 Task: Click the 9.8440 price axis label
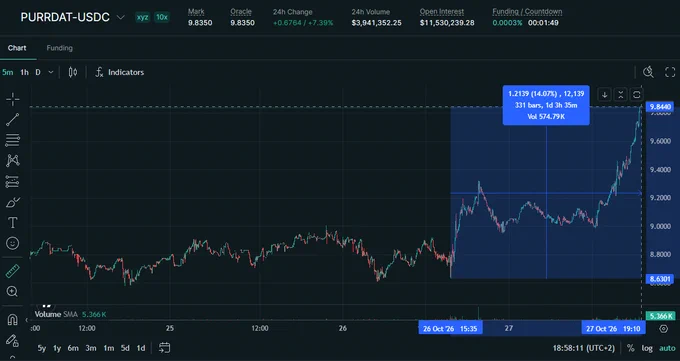(x=660, y=107)
